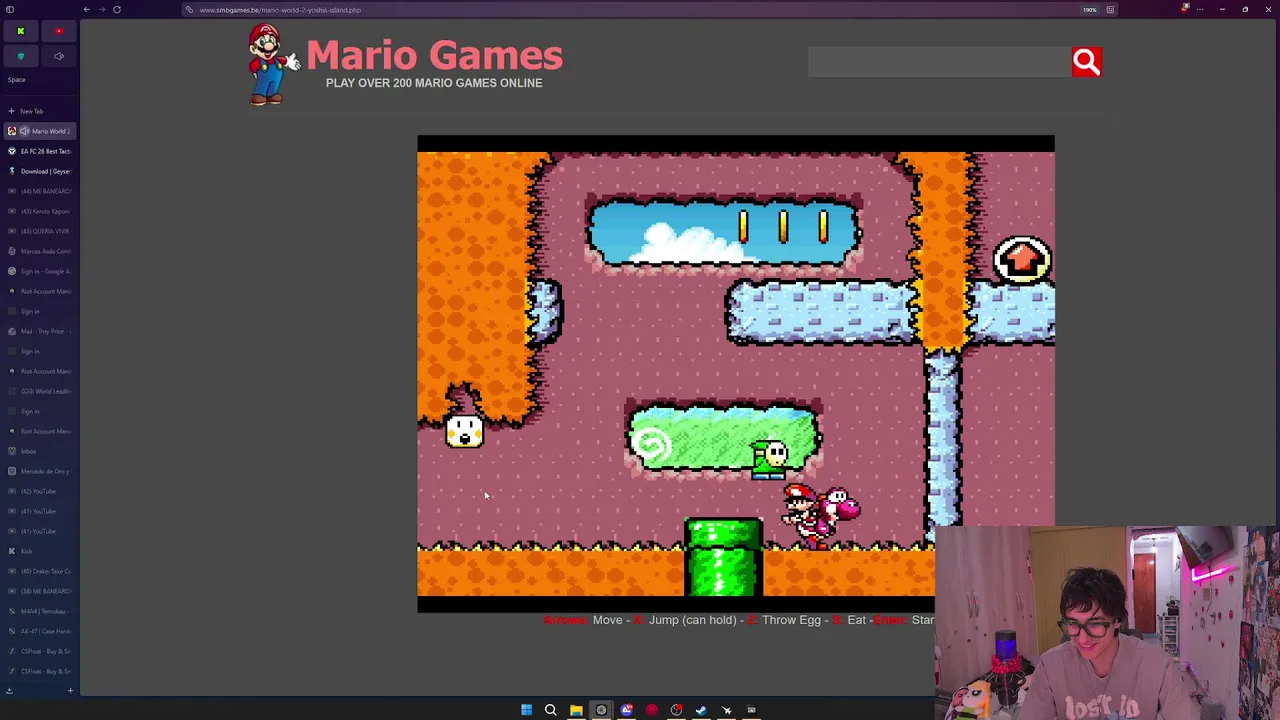
Task: Open a New Tab from the sidebar
Action: [39, 111]
